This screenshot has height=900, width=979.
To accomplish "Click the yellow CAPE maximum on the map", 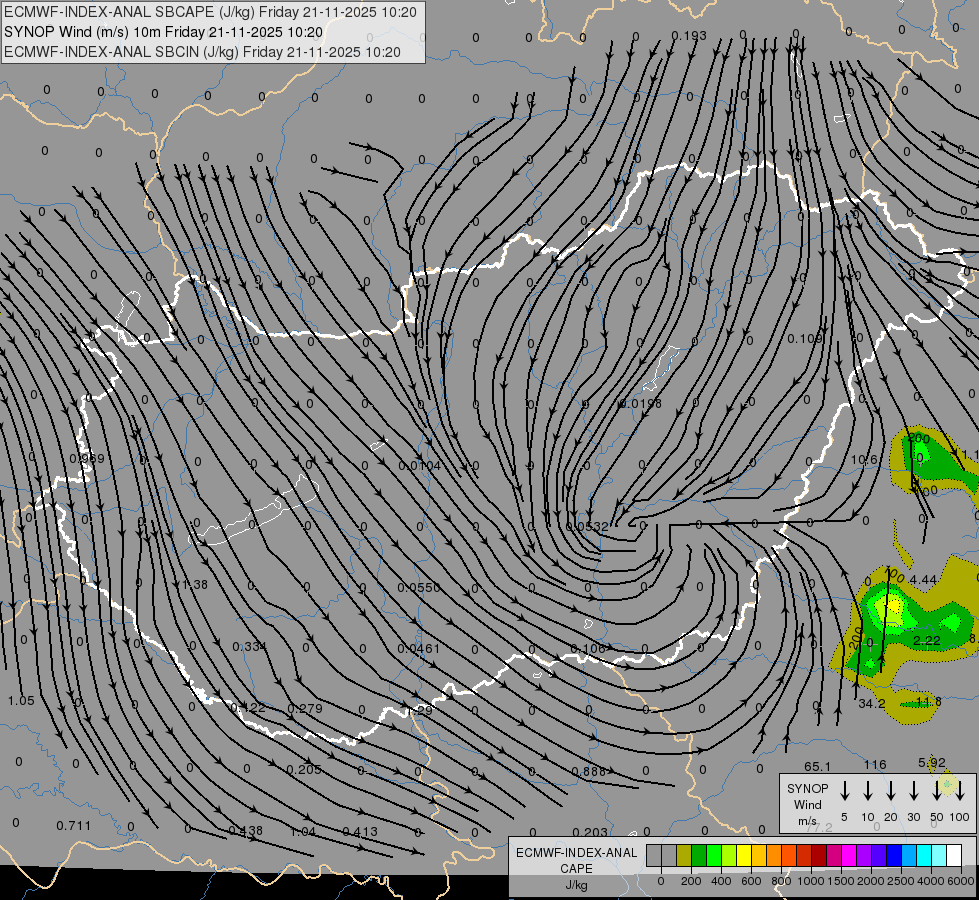I will click(894, 606).
